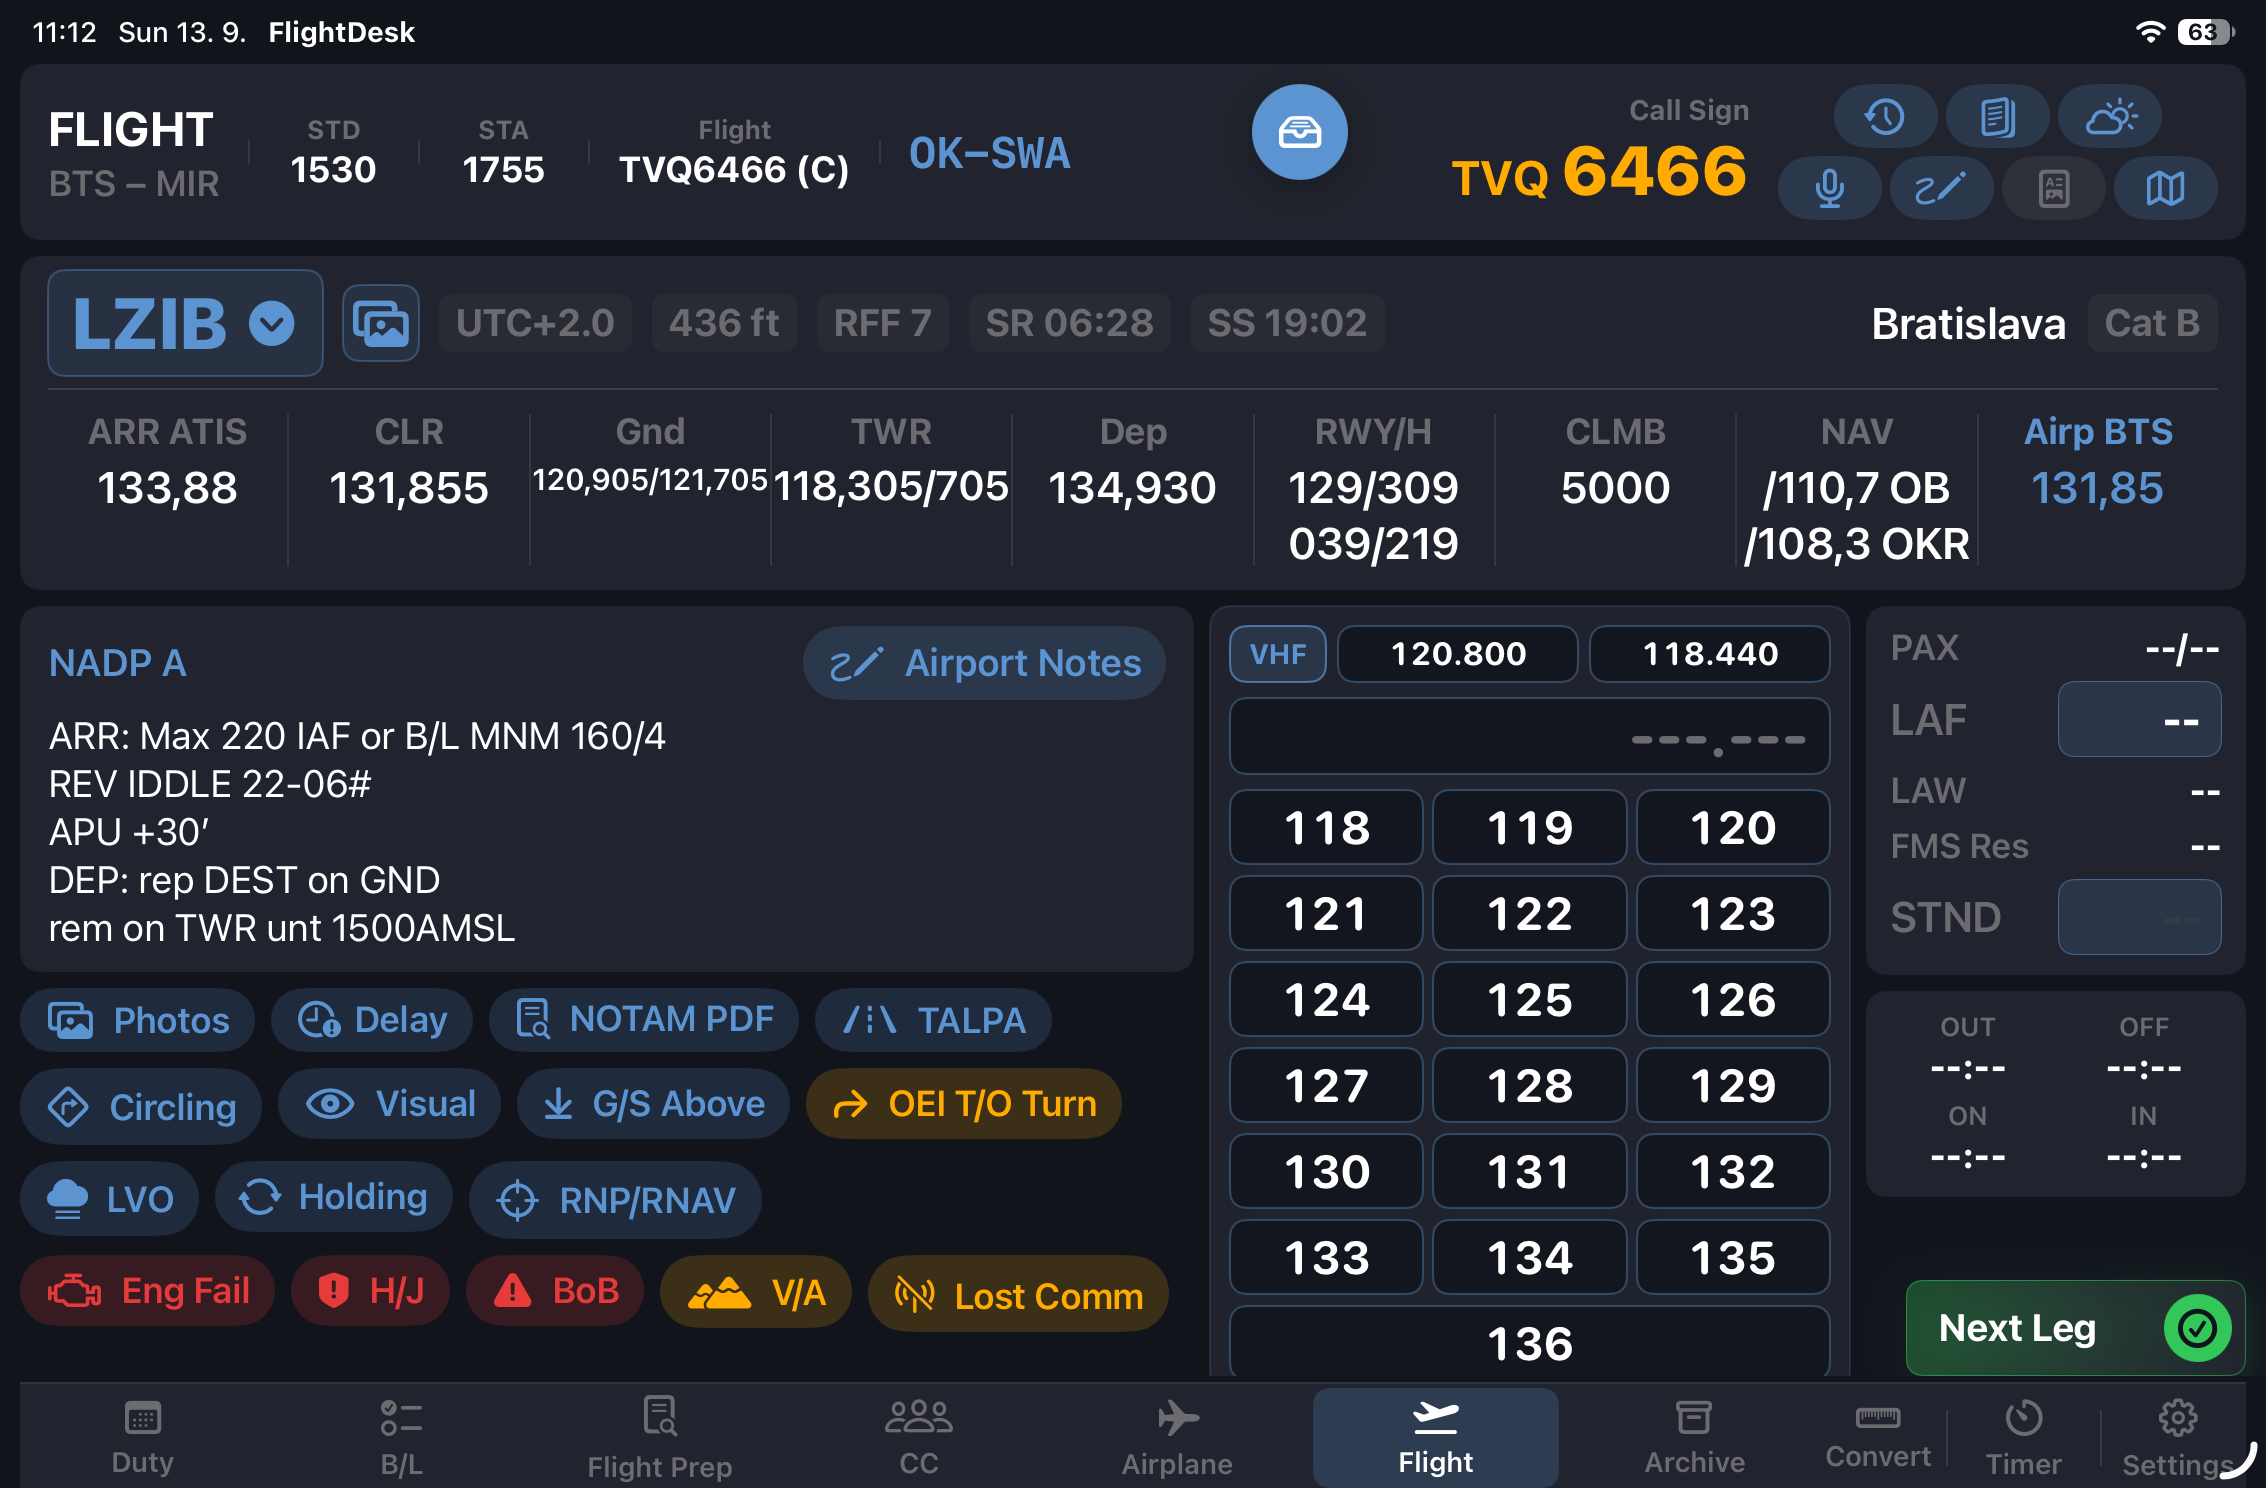The height and width of the screenshot is (1488, 2266).
Task: Expand the LZIB airport dropdown
Action: click(185, 323)
